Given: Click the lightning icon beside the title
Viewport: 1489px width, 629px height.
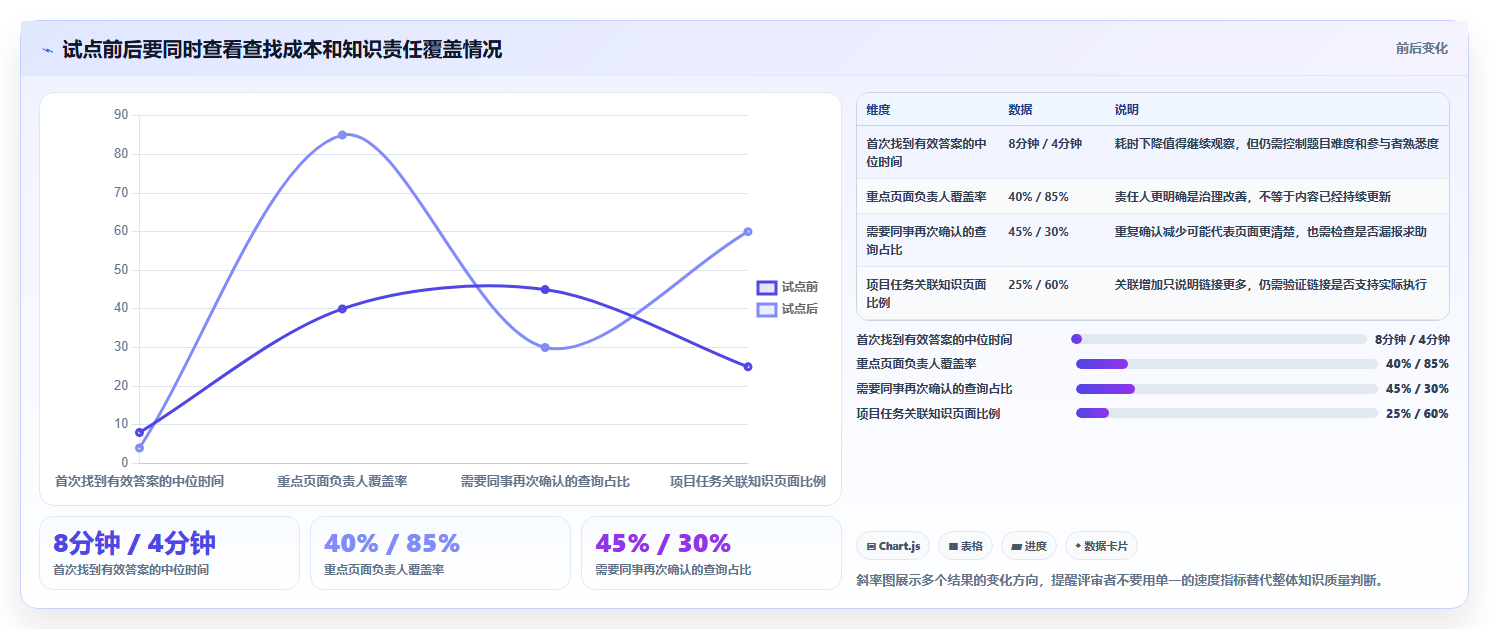Looking at the screenshot, I should coord(47,50).
